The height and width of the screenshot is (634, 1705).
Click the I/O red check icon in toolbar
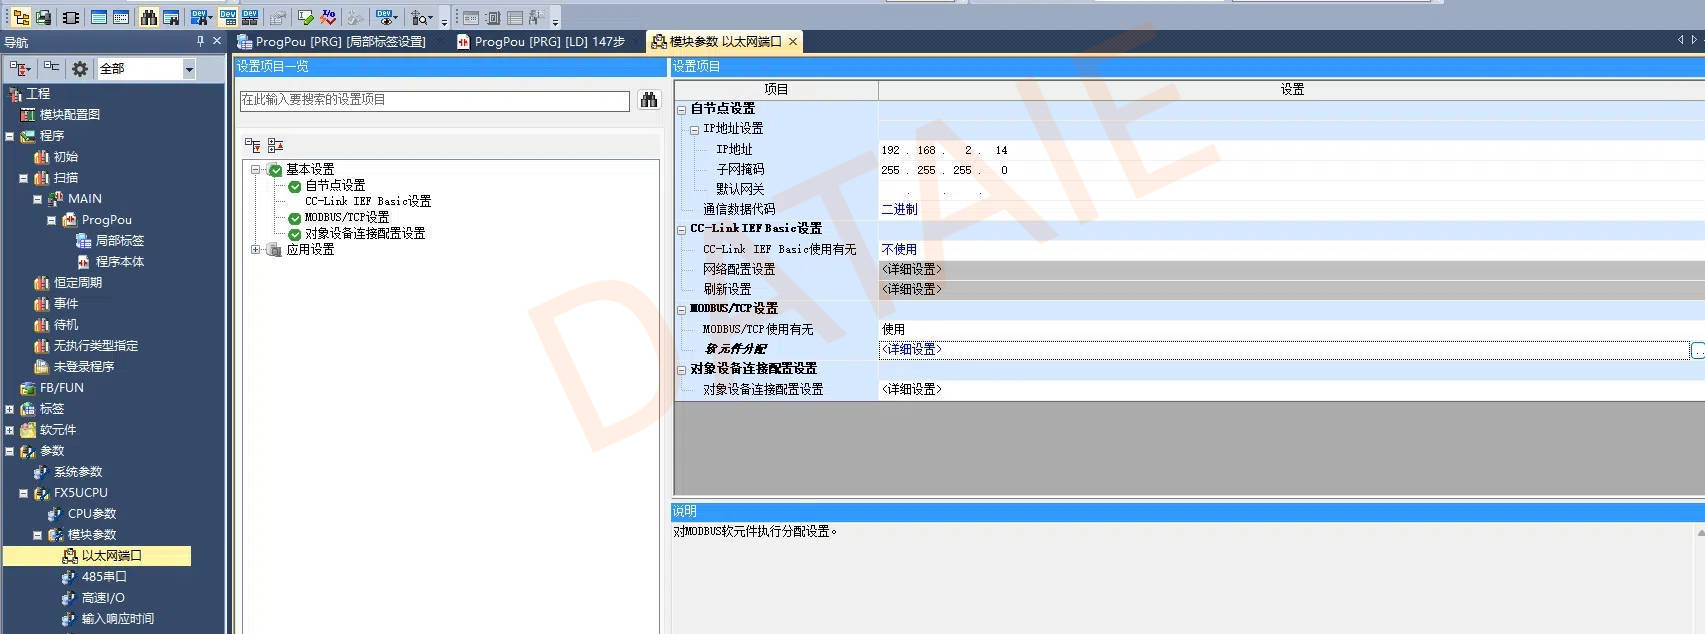coord(328,17)
